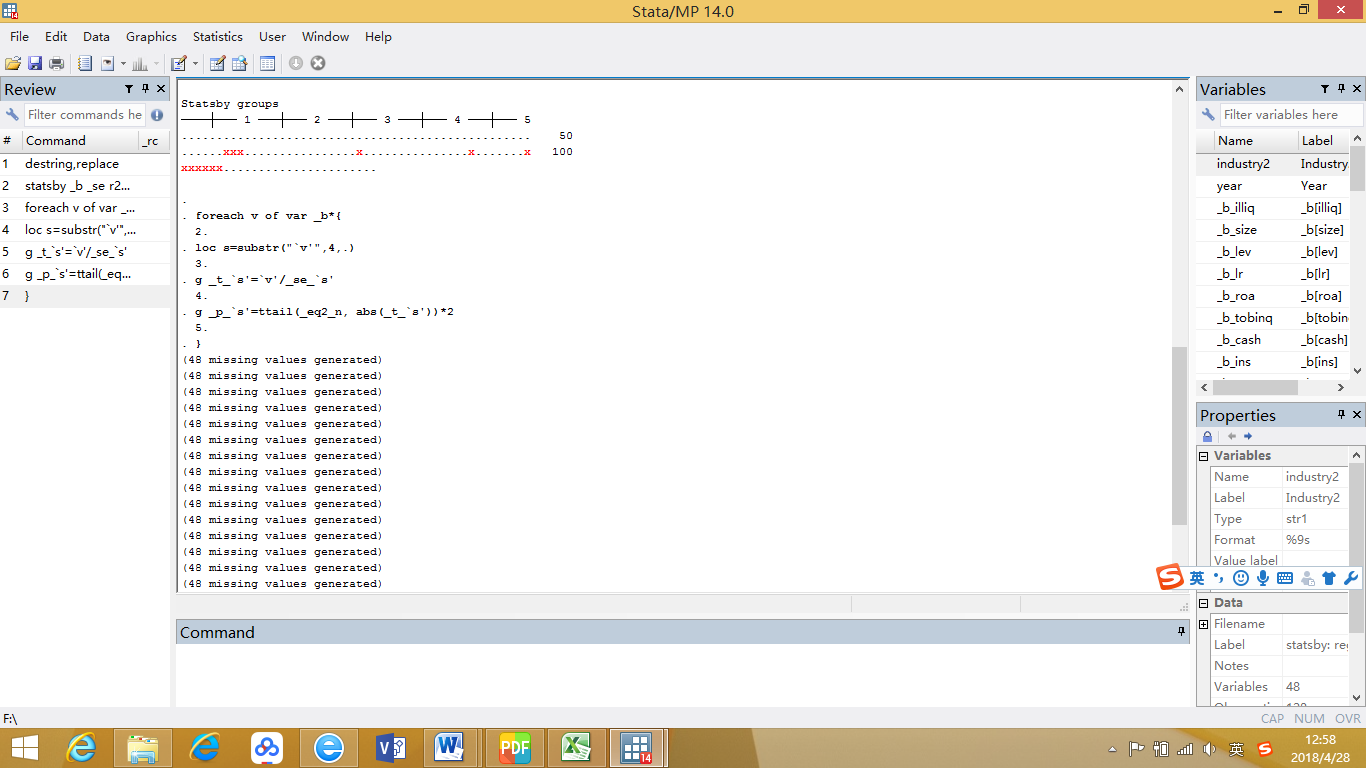Toggle the Review panel filter funnel icon
This screenshot has height=768, width=1366.
point(129,89)
